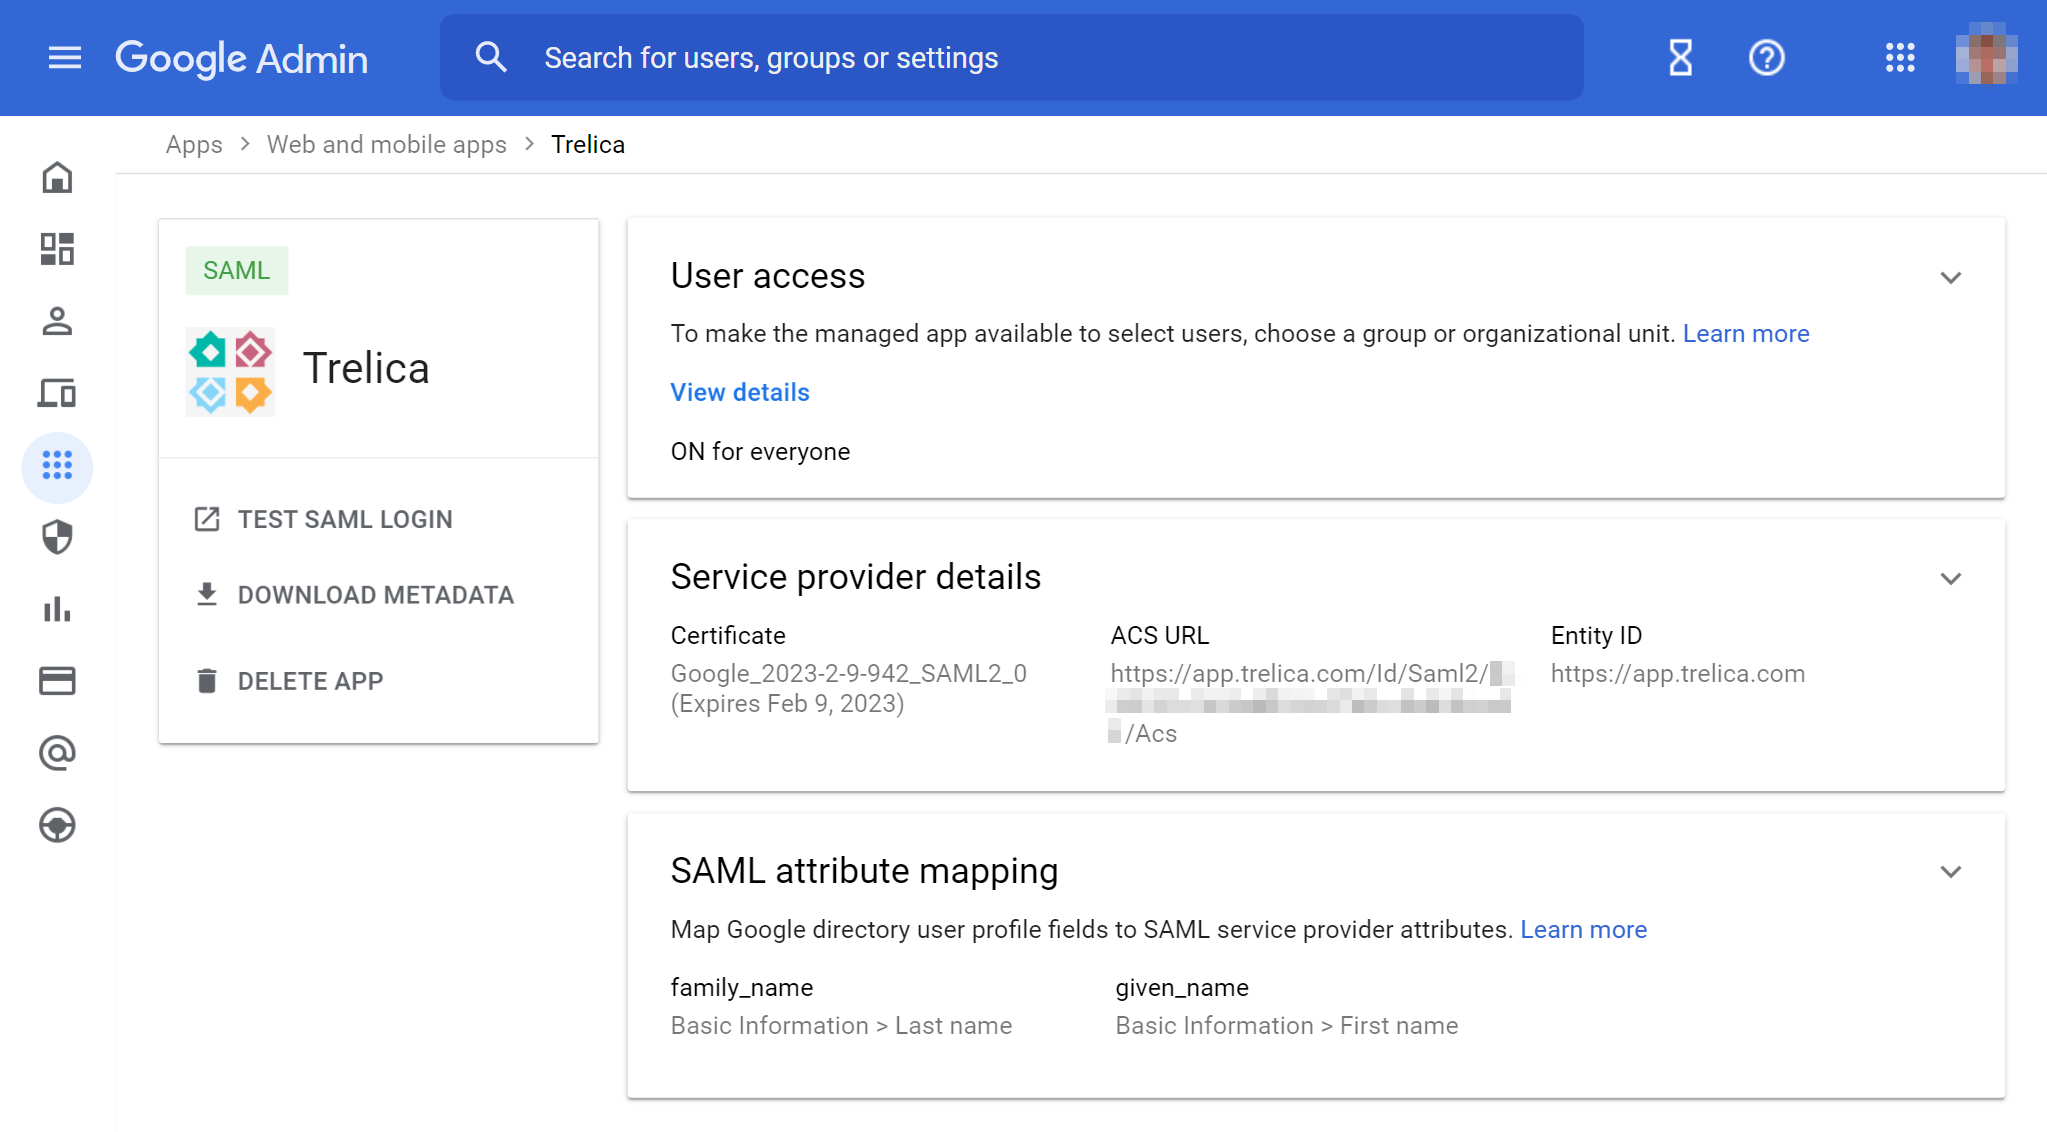
Task: Open Users directory in the sidebar
Action: click(x=57, y=321)
